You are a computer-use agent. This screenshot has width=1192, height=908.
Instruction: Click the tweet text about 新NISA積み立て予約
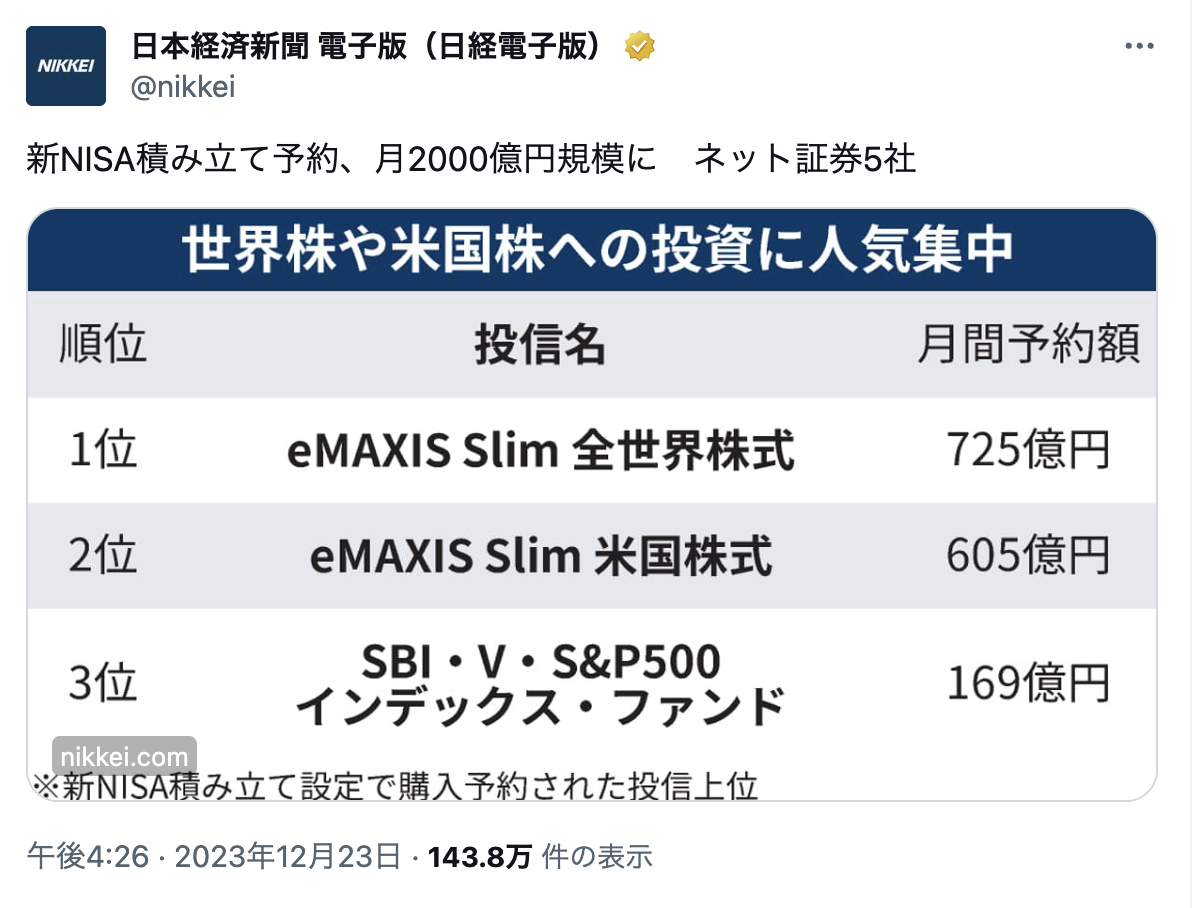(471, 159)
